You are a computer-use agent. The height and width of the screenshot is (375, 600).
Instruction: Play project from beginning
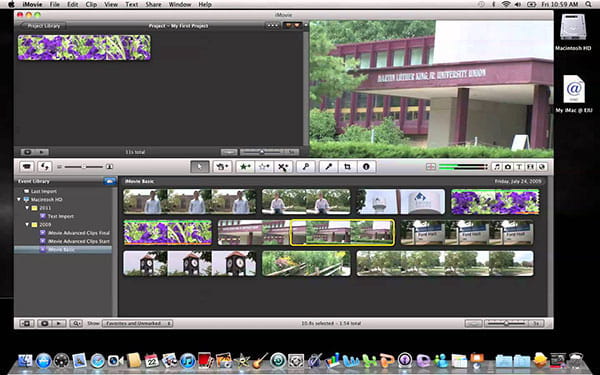pyautogui.click(x=42, y=152)
